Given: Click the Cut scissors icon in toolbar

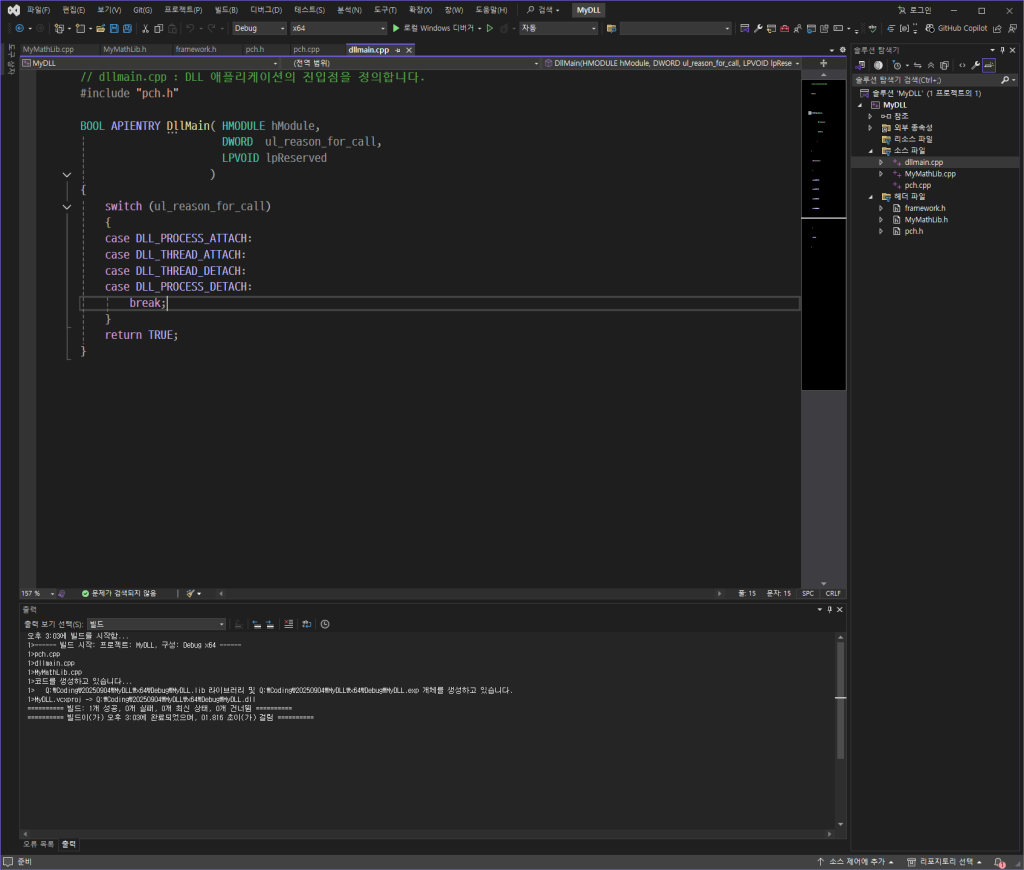Looking at the screenshot, I should pyautogui.click(x=145, y=28).
